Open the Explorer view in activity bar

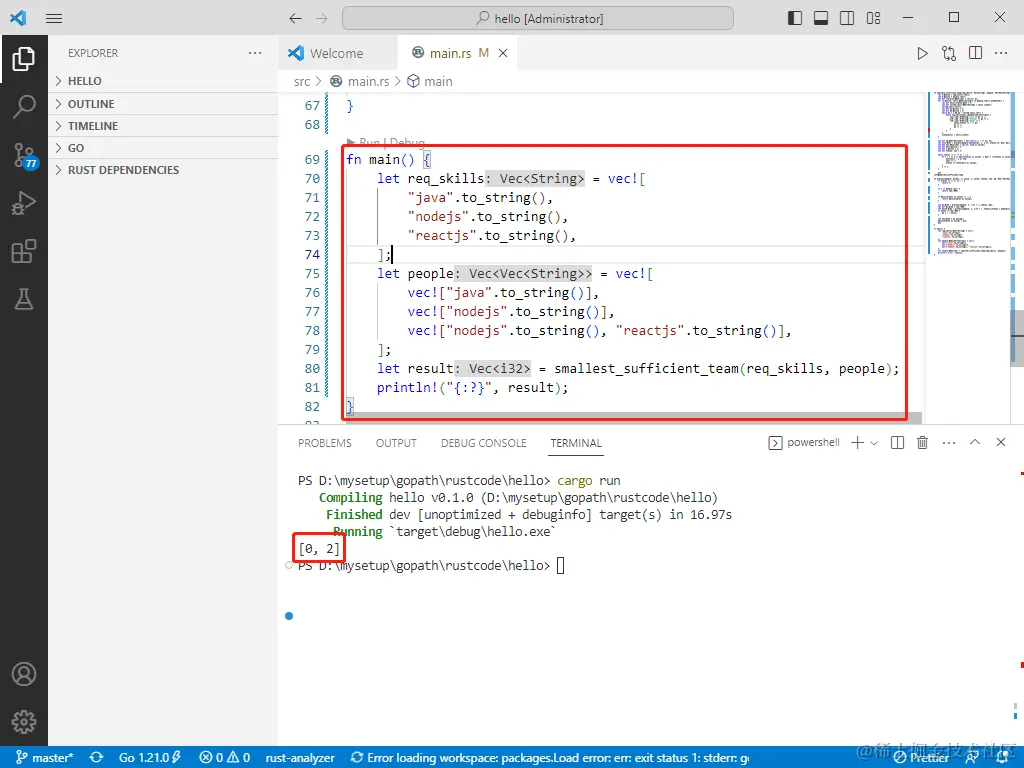tap(24, 59)
